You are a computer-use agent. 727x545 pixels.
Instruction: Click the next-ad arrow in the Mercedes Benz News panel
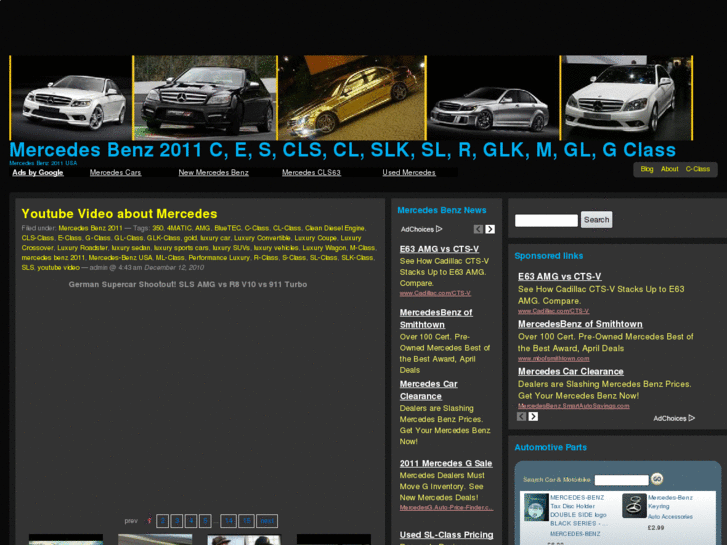point(490,229)
